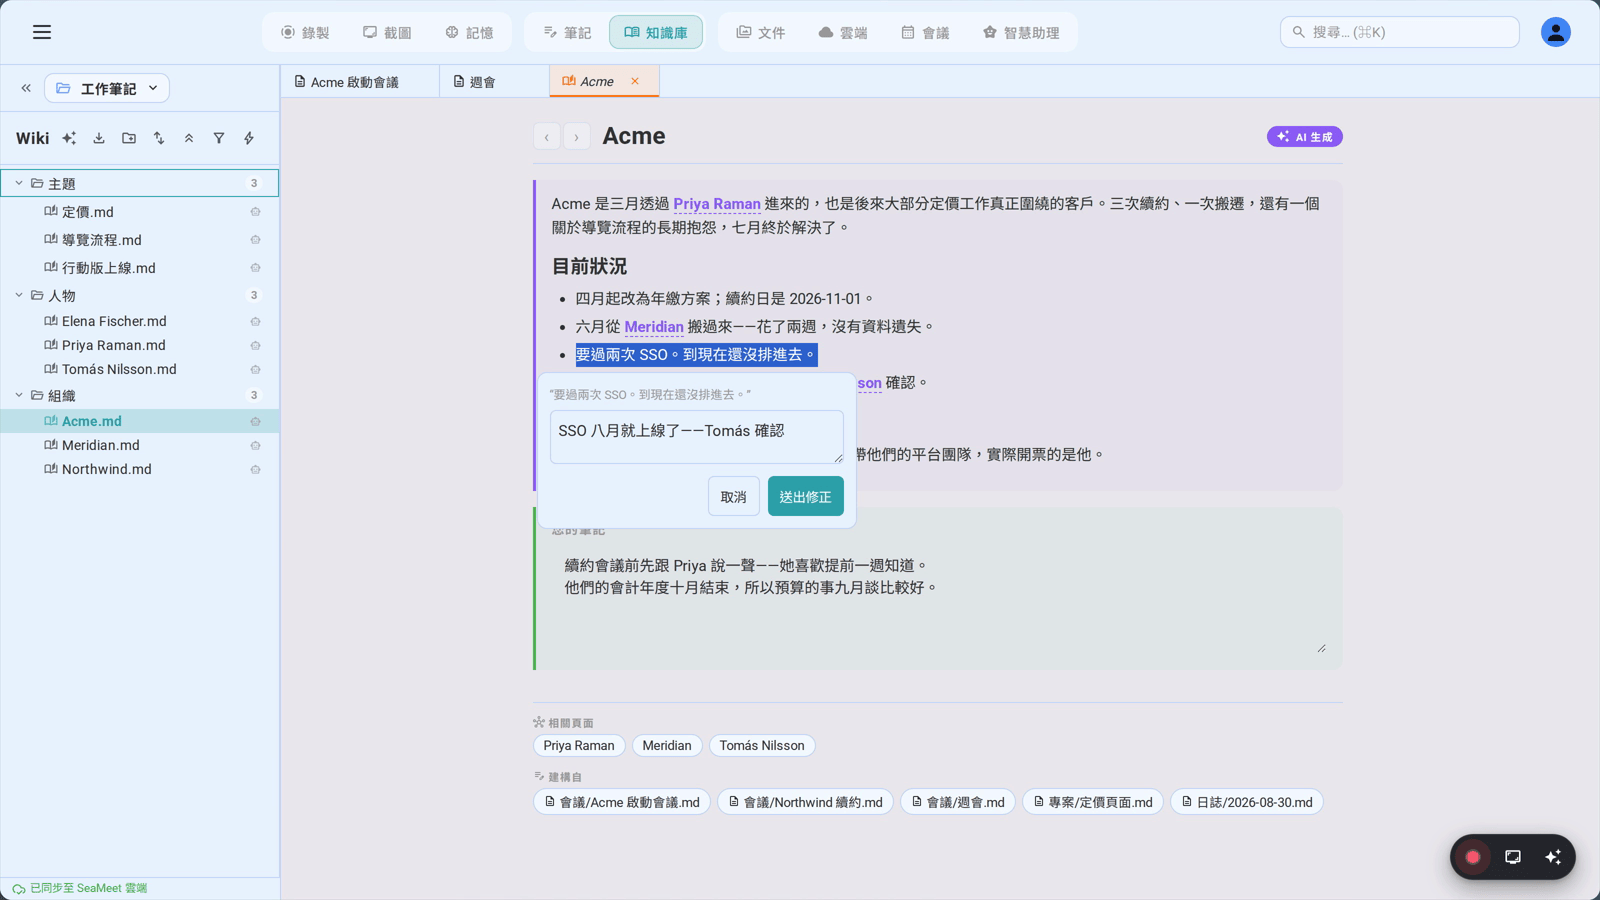This screenshot has width=1600, height=900.
Task: Click robot icon beside Elena Fischer.md
Action: click(255, 322)
